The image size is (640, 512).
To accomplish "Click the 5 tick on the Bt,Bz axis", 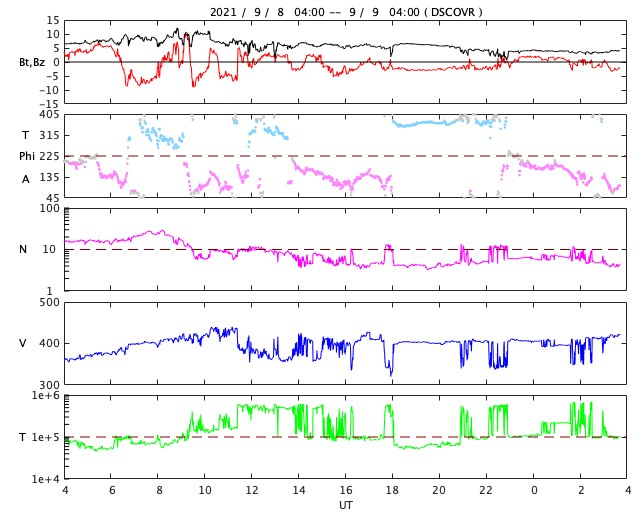I will tap(56, 48).
